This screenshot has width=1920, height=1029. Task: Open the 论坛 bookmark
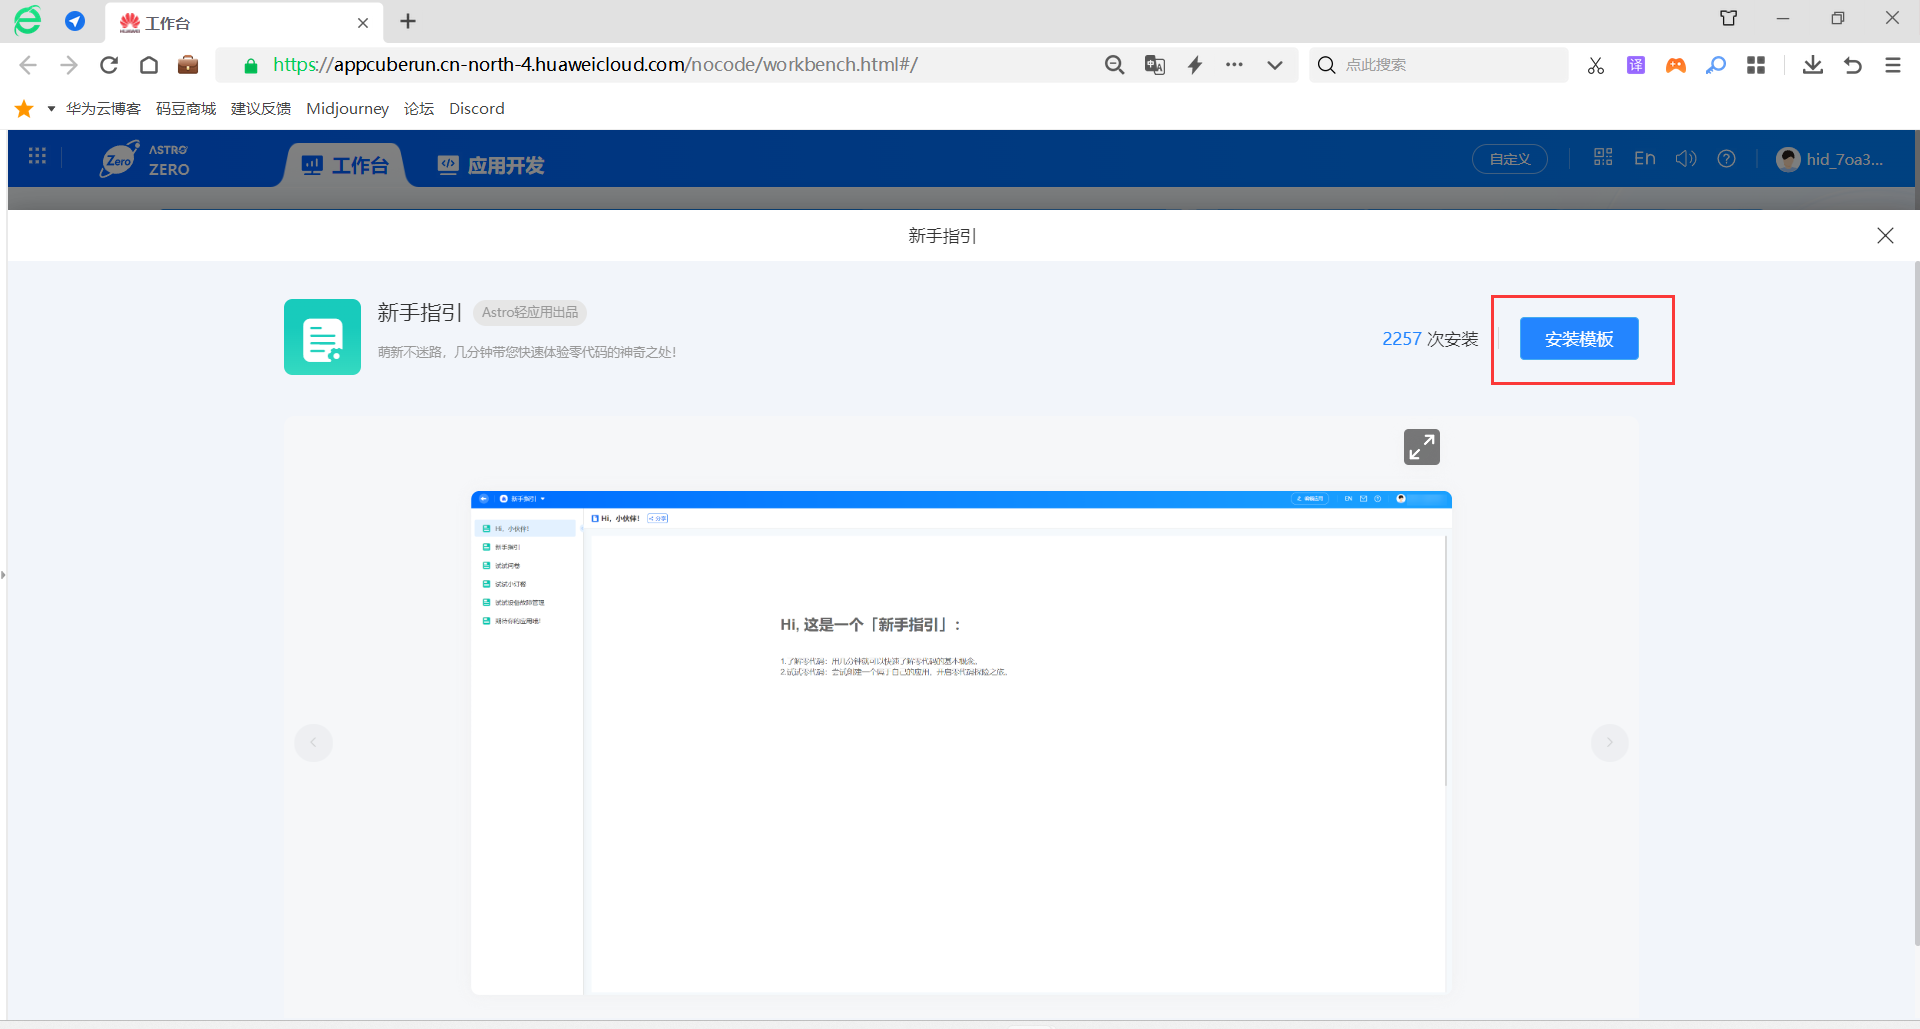[419, 108]
